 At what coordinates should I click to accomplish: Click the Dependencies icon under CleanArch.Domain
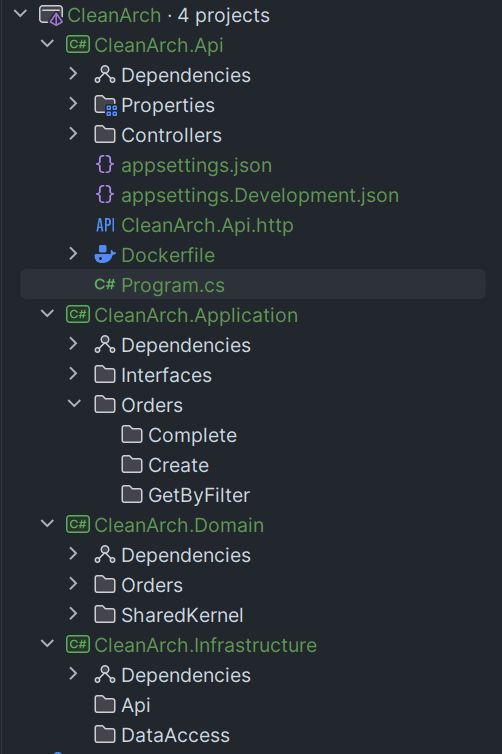(x=105, y=555)
